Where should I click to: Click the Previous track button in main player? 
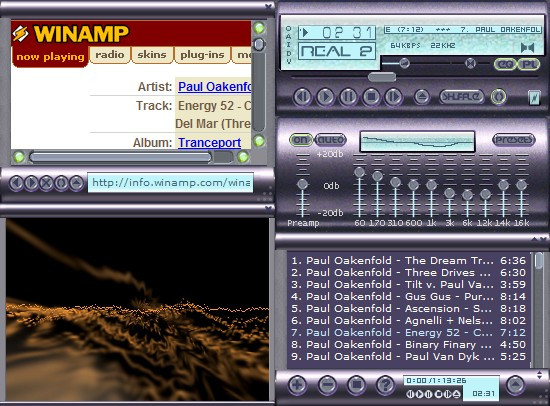tap(302, 96)
